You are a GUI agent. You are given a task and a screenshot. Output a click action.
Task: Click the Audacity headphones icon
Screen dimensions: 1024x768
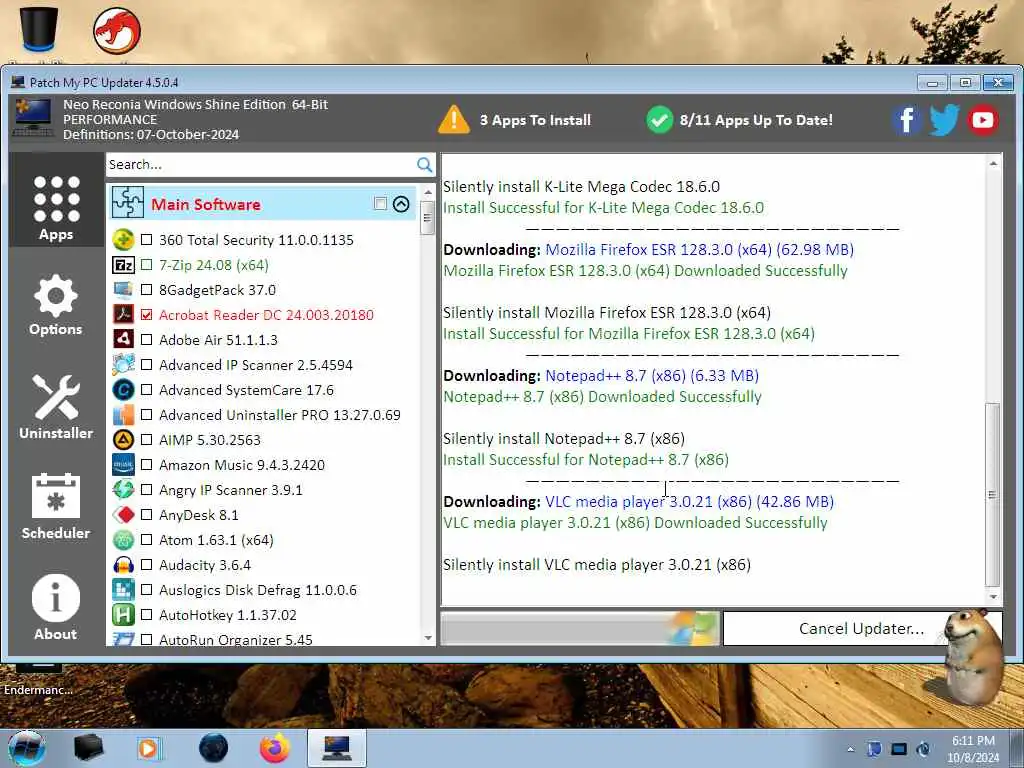[x=123, y=565]
